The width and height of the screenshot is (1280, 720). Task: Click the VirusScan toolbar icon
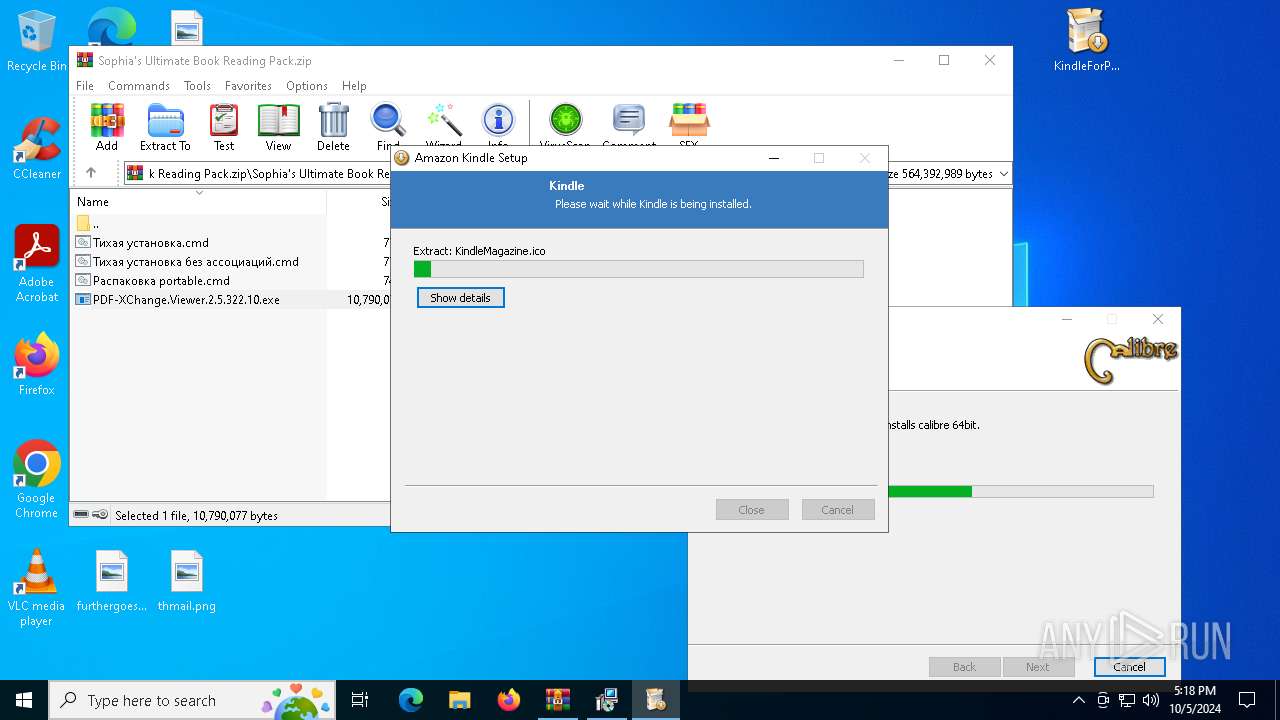[x=565, y=127]
